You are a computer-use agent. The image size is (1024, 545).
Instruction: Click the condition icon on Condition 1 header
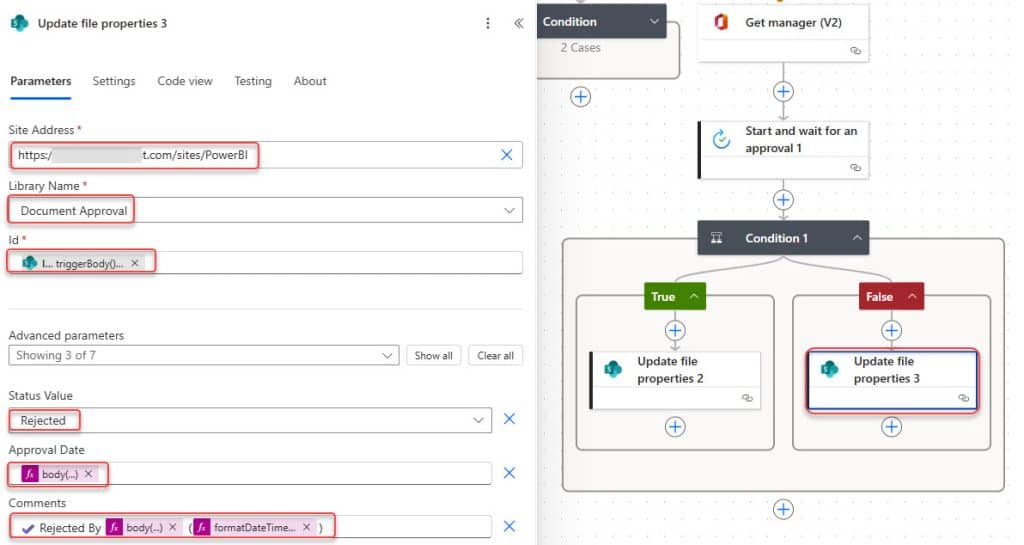click(x=716, y=238)
